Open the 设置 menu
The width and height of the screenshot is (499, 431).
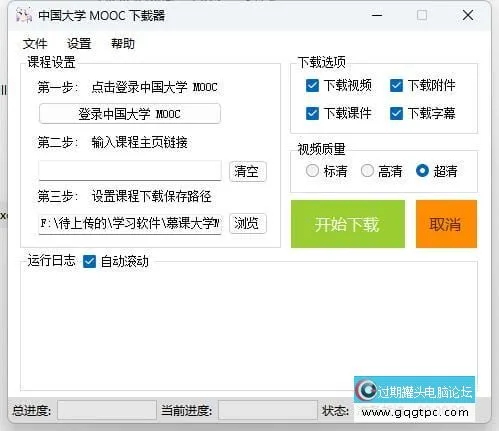(x=79, y=44)
